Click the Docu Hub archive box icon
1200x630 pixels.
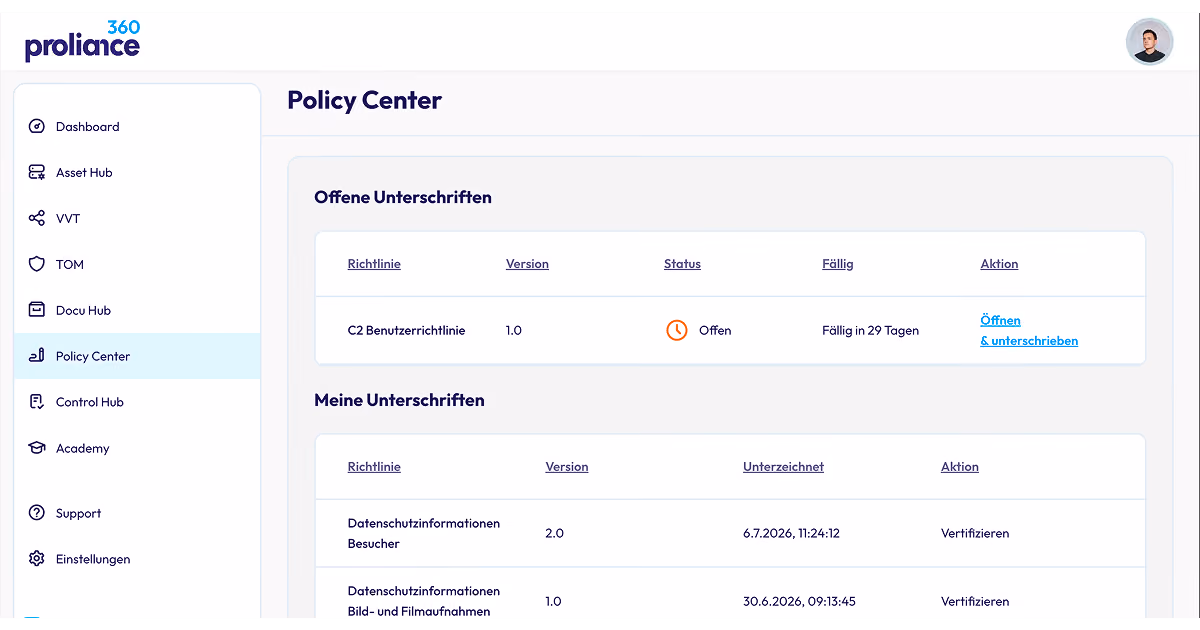point(37,310)
